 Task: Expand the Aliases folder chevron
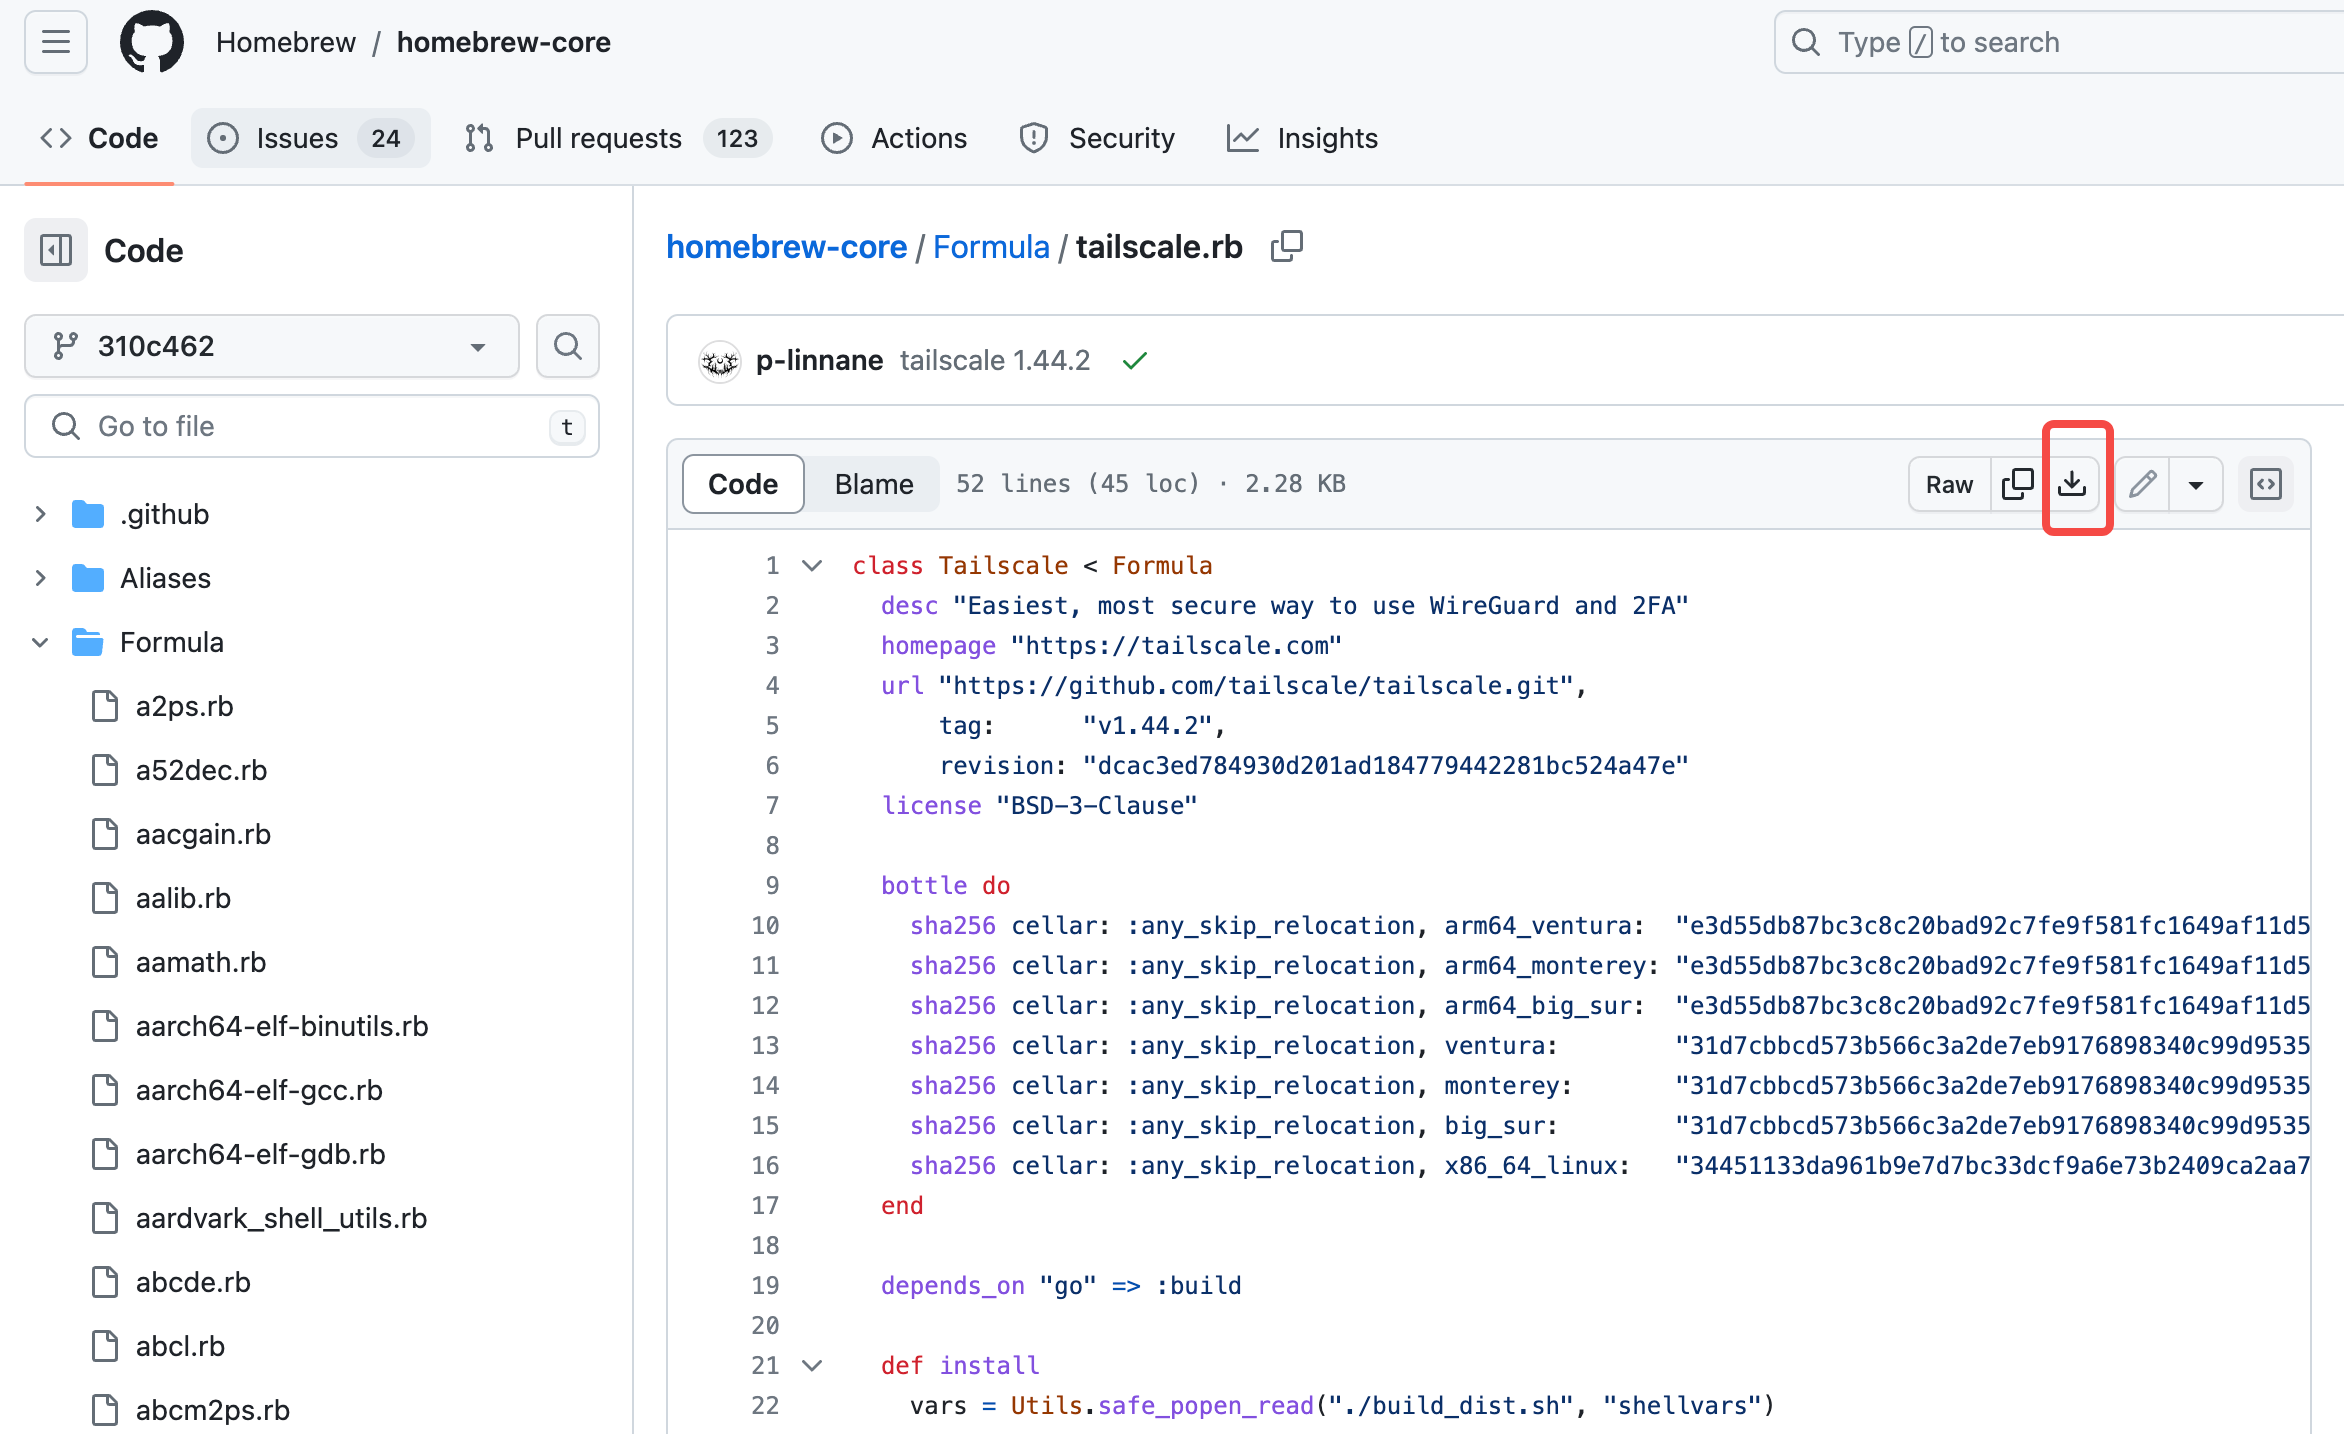tap(40, 578)
